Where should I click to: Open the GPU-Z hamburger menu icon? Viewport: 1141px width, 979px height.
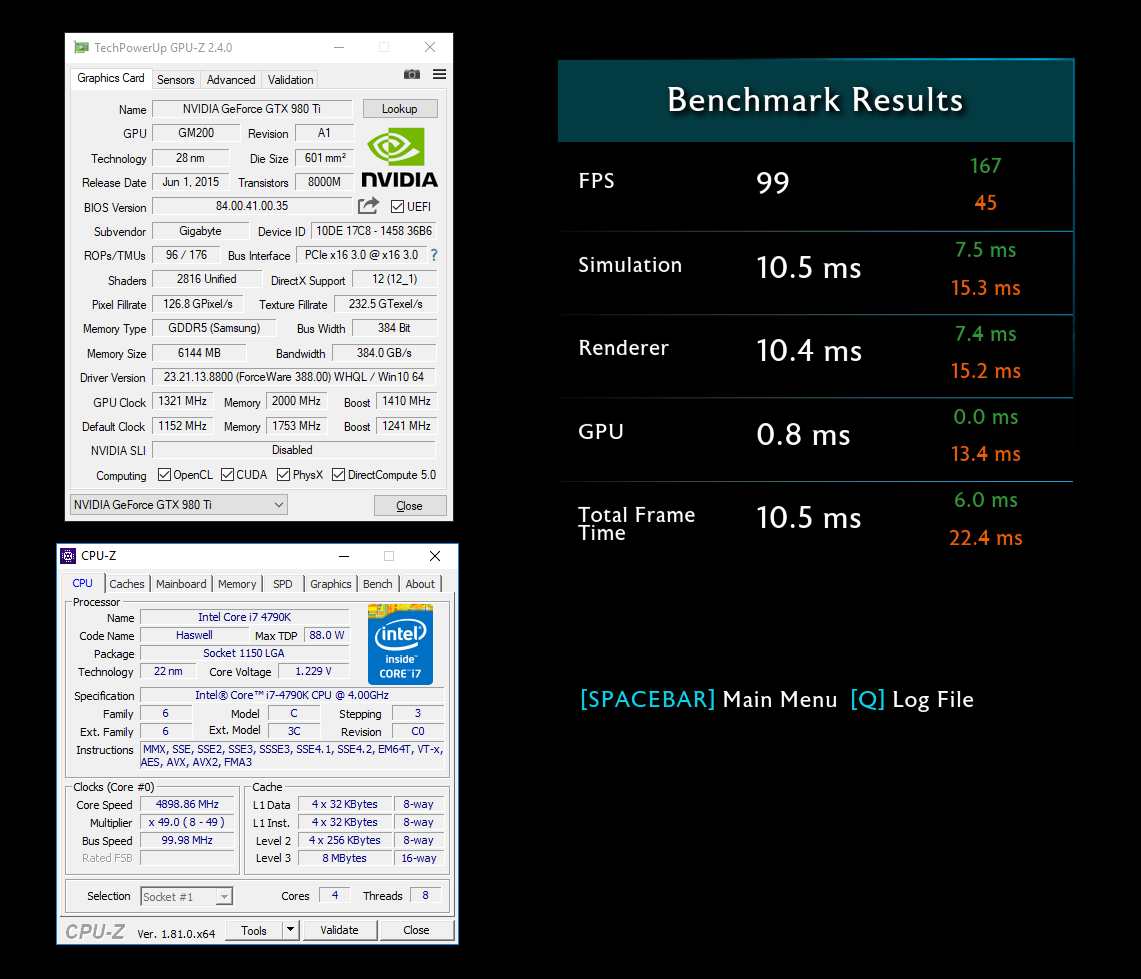[440, 74]
